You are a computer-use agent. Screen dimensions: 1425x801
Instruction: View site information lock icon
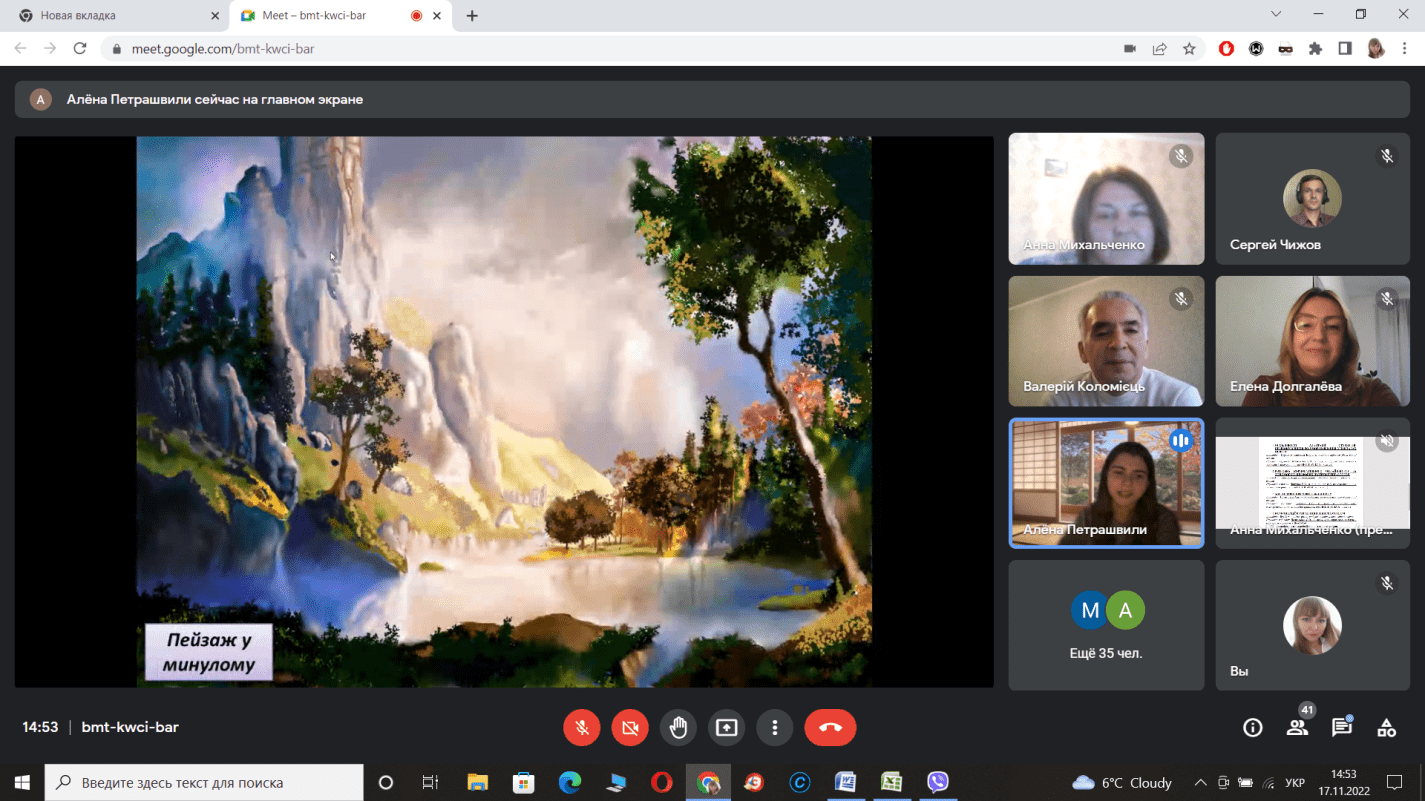(x=117, y=48)
